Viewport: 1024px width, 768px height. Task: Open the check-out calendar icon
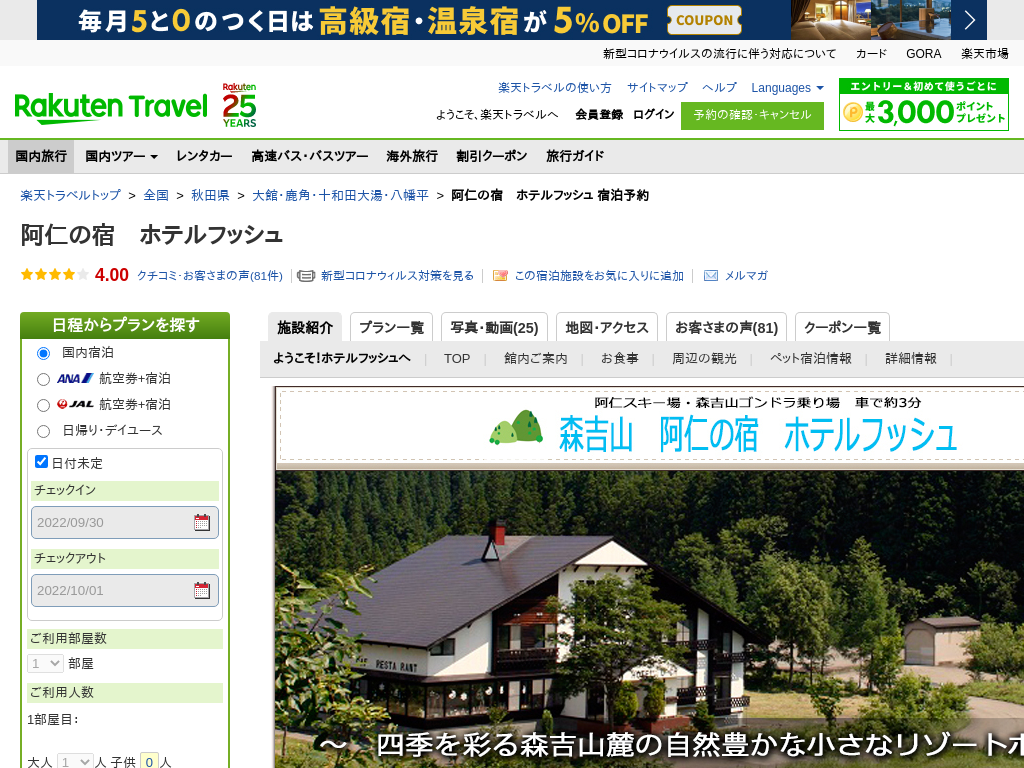pos(202,590)
